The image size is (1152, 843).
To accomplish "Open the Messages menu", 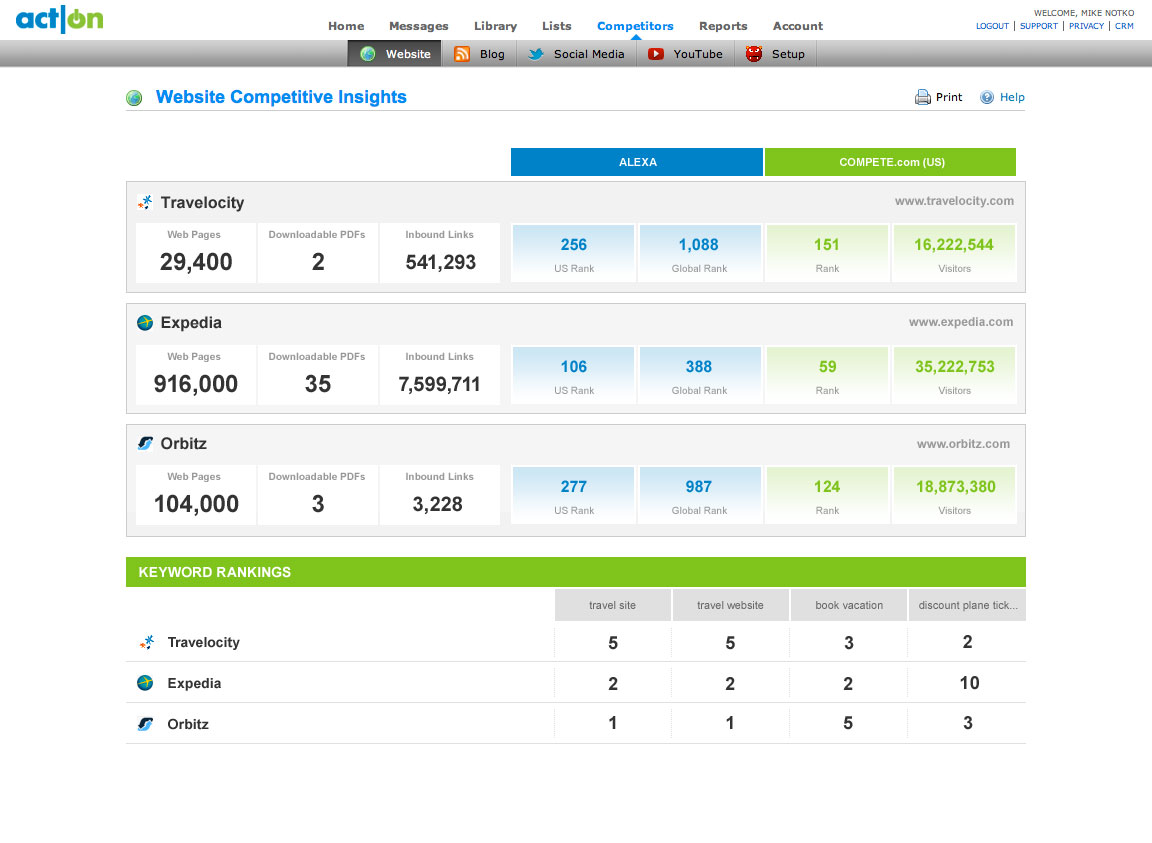I will coord(419,26).
